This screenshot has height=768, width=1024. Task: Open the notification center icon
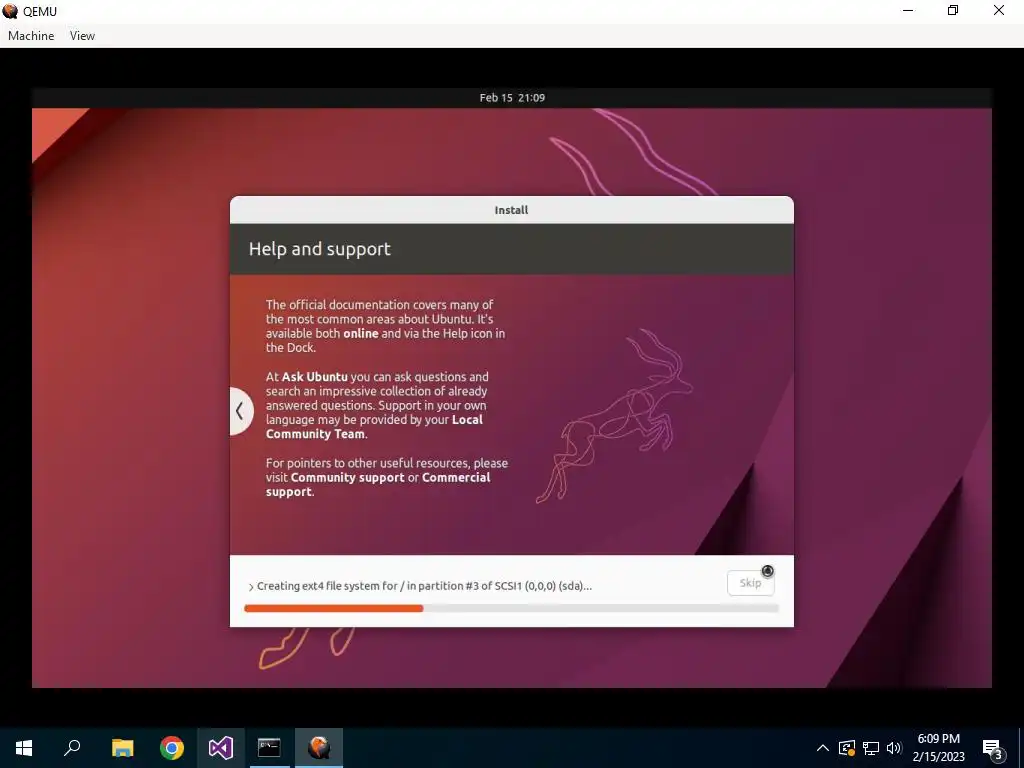click(993, 749)
